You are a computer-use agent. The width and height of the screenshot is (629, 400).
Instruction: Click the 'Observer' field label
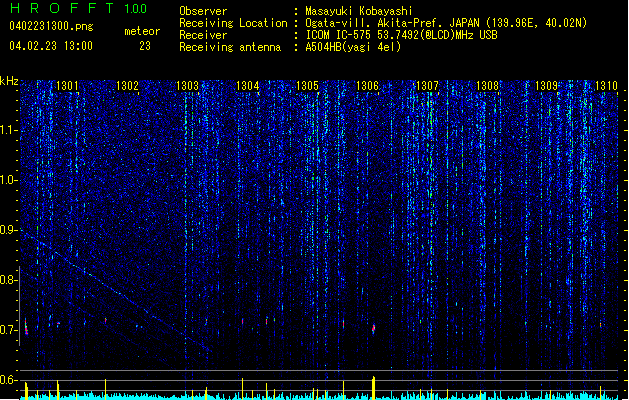point(203,11)
